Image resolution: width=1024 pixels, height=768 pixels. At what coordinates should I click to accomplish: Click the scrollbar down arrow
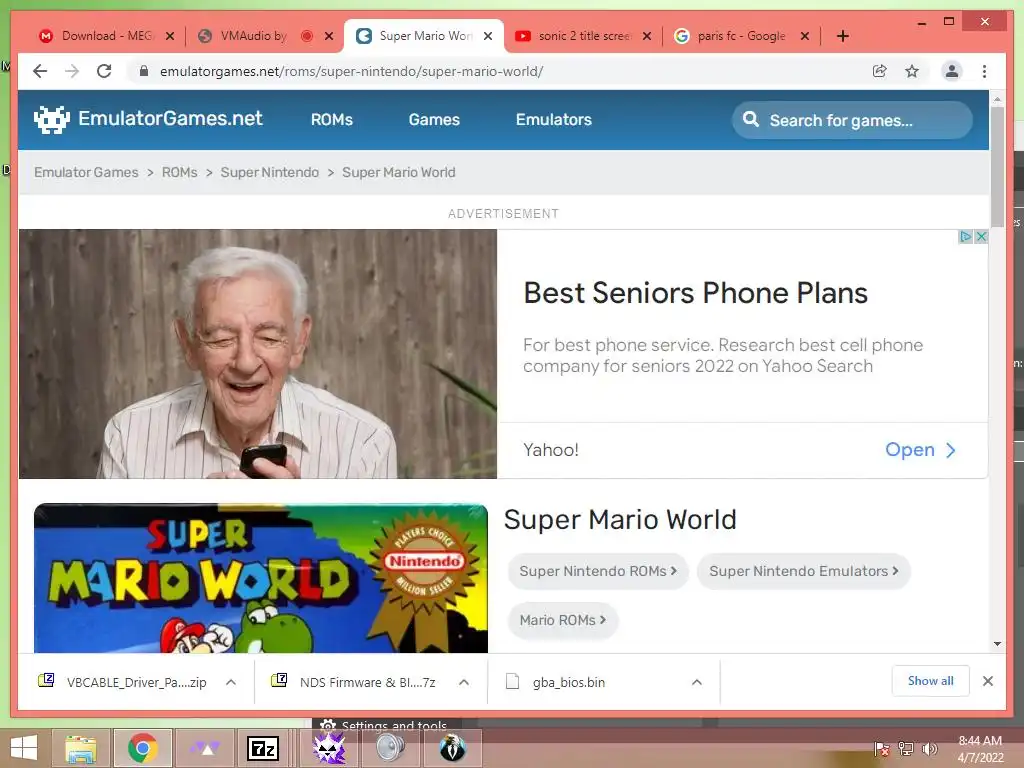997,644
